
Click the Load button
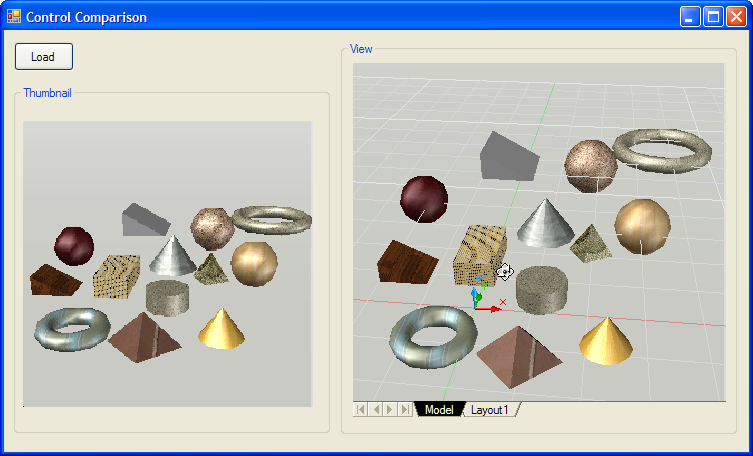[44, 57]
